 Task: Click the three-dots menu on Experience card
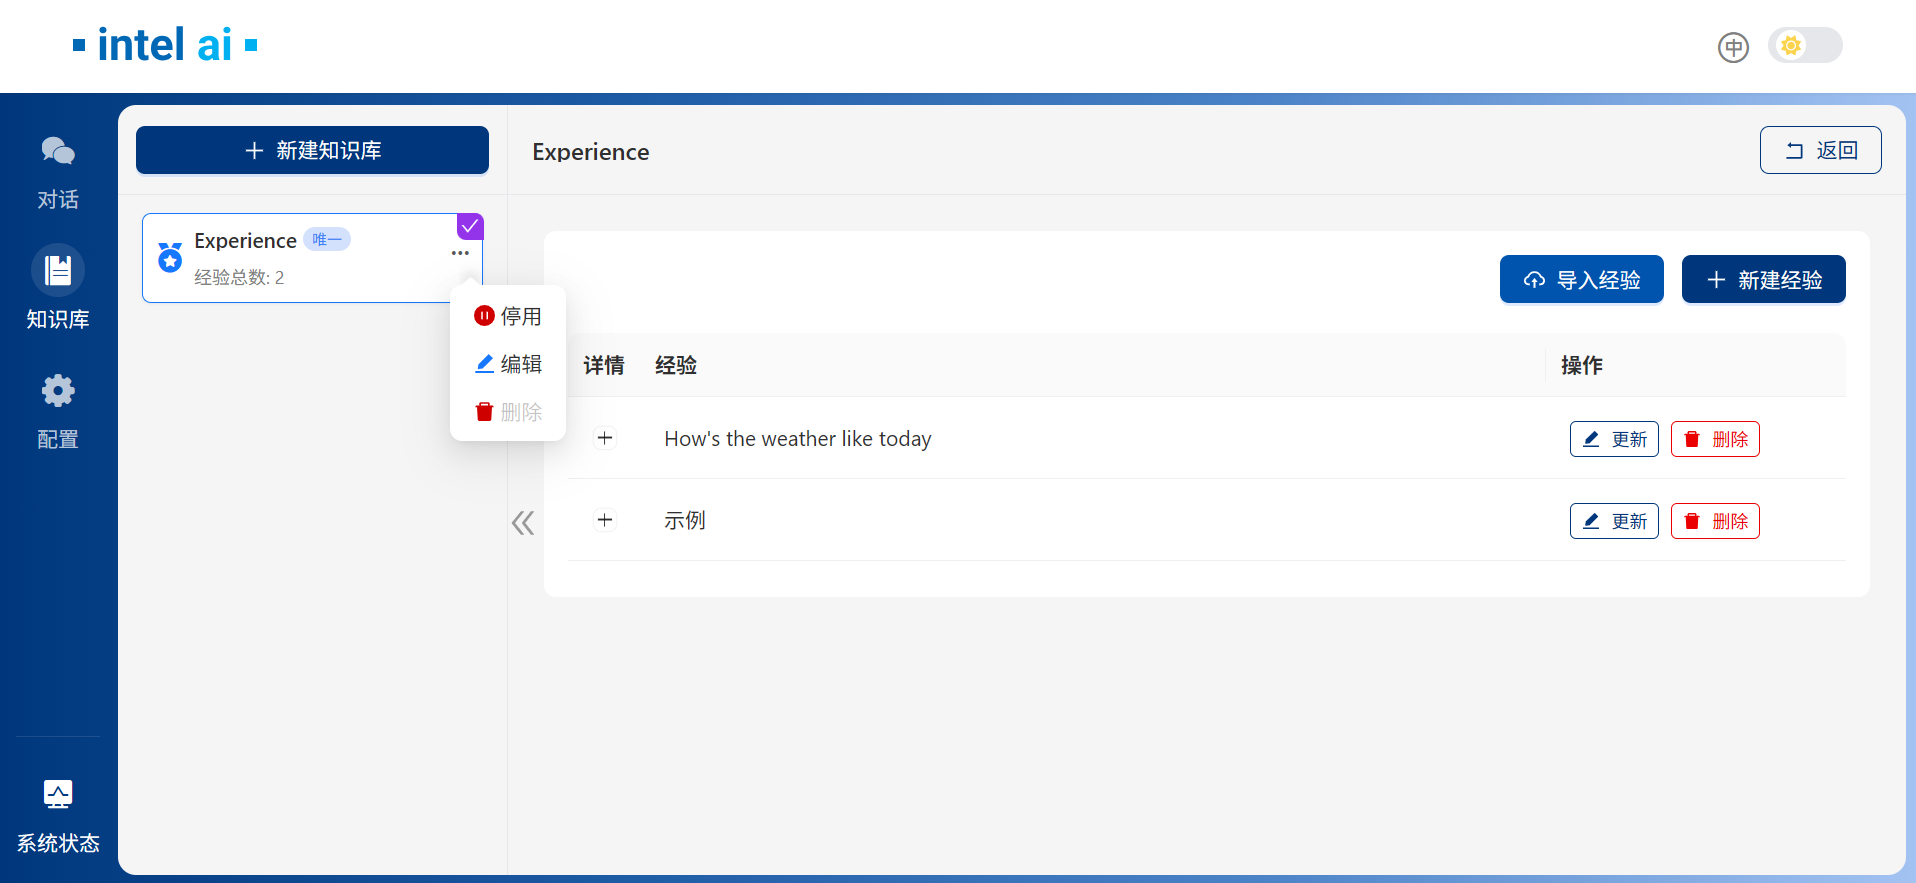click(460, 253)
